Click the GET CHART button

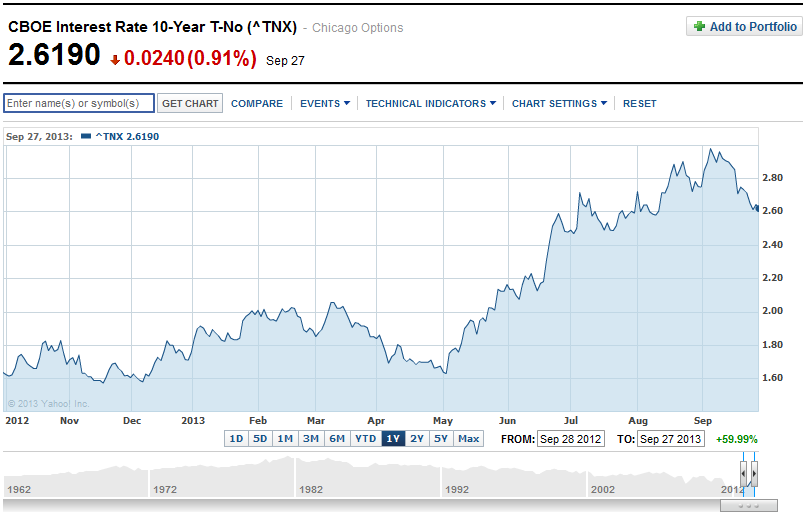pos(190,103)
